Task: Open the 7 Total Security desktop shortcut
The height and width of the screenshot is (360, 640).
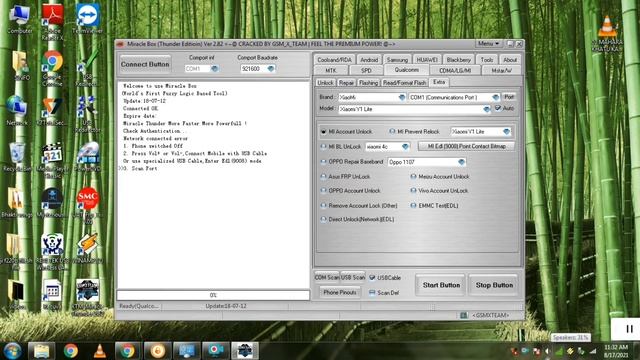Action: click(x=52, y=111)
